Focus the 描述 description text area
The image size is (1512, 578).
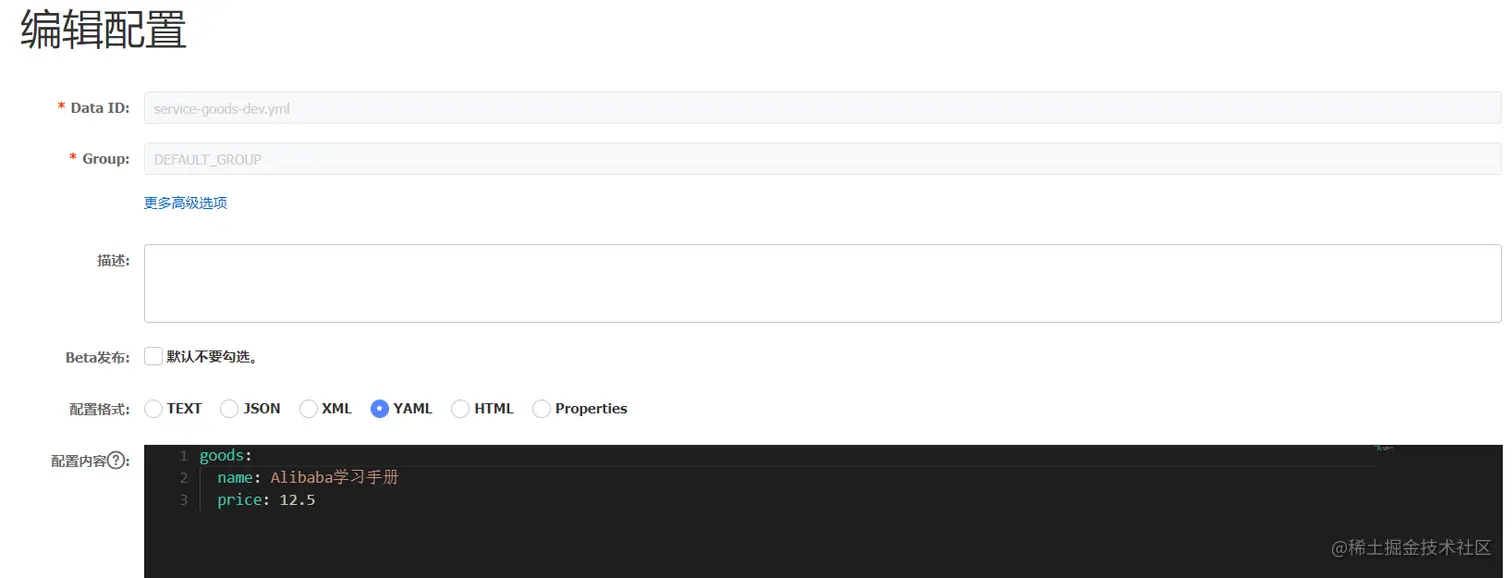click(822, 284)
